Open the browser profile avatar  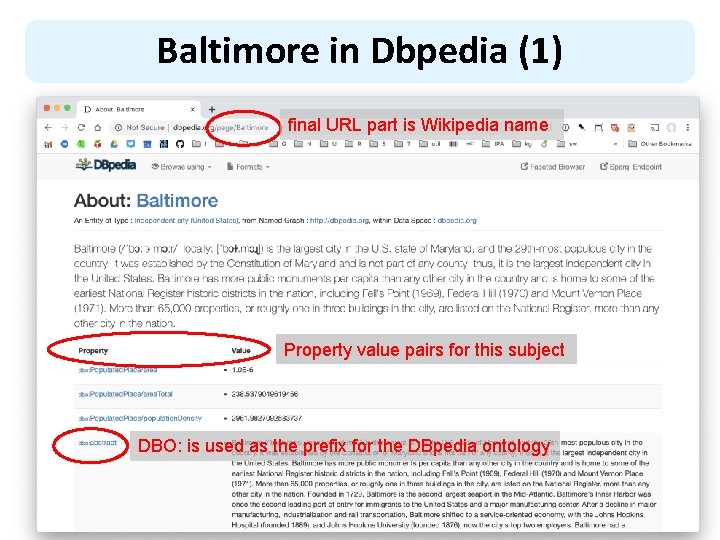(x=671, y=127)
